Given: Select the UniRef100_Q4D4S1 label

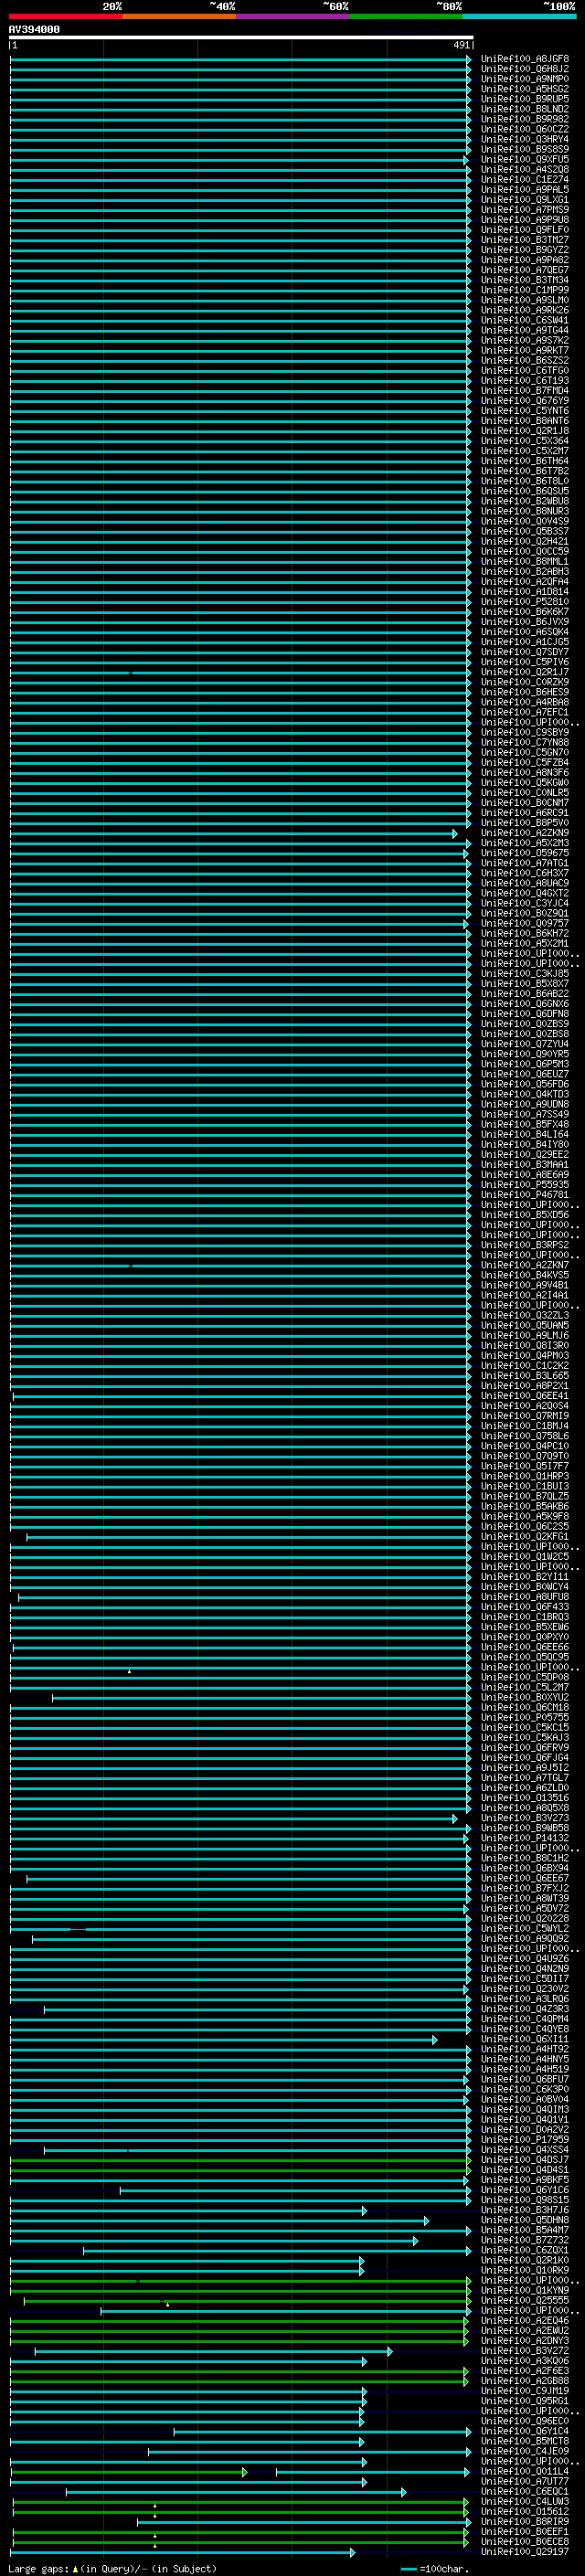Looking at the screenshot, I should (525, 2170).
